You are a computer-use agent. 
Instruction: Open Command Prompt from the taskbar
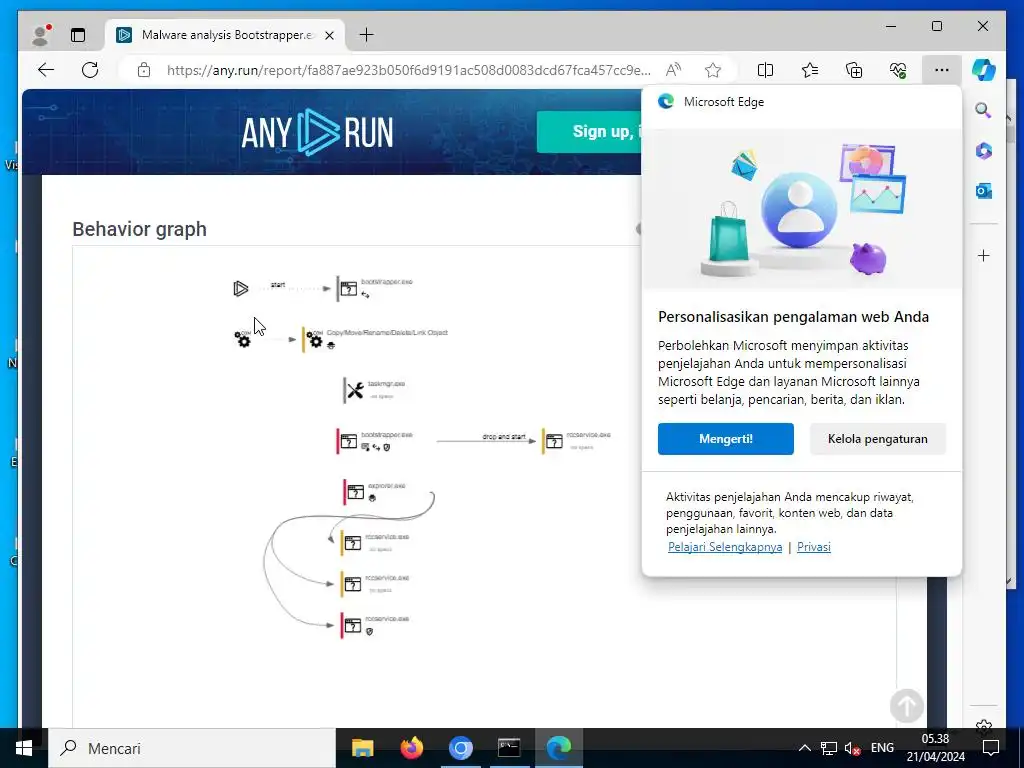pyautogui.click(x=509, y=748)
